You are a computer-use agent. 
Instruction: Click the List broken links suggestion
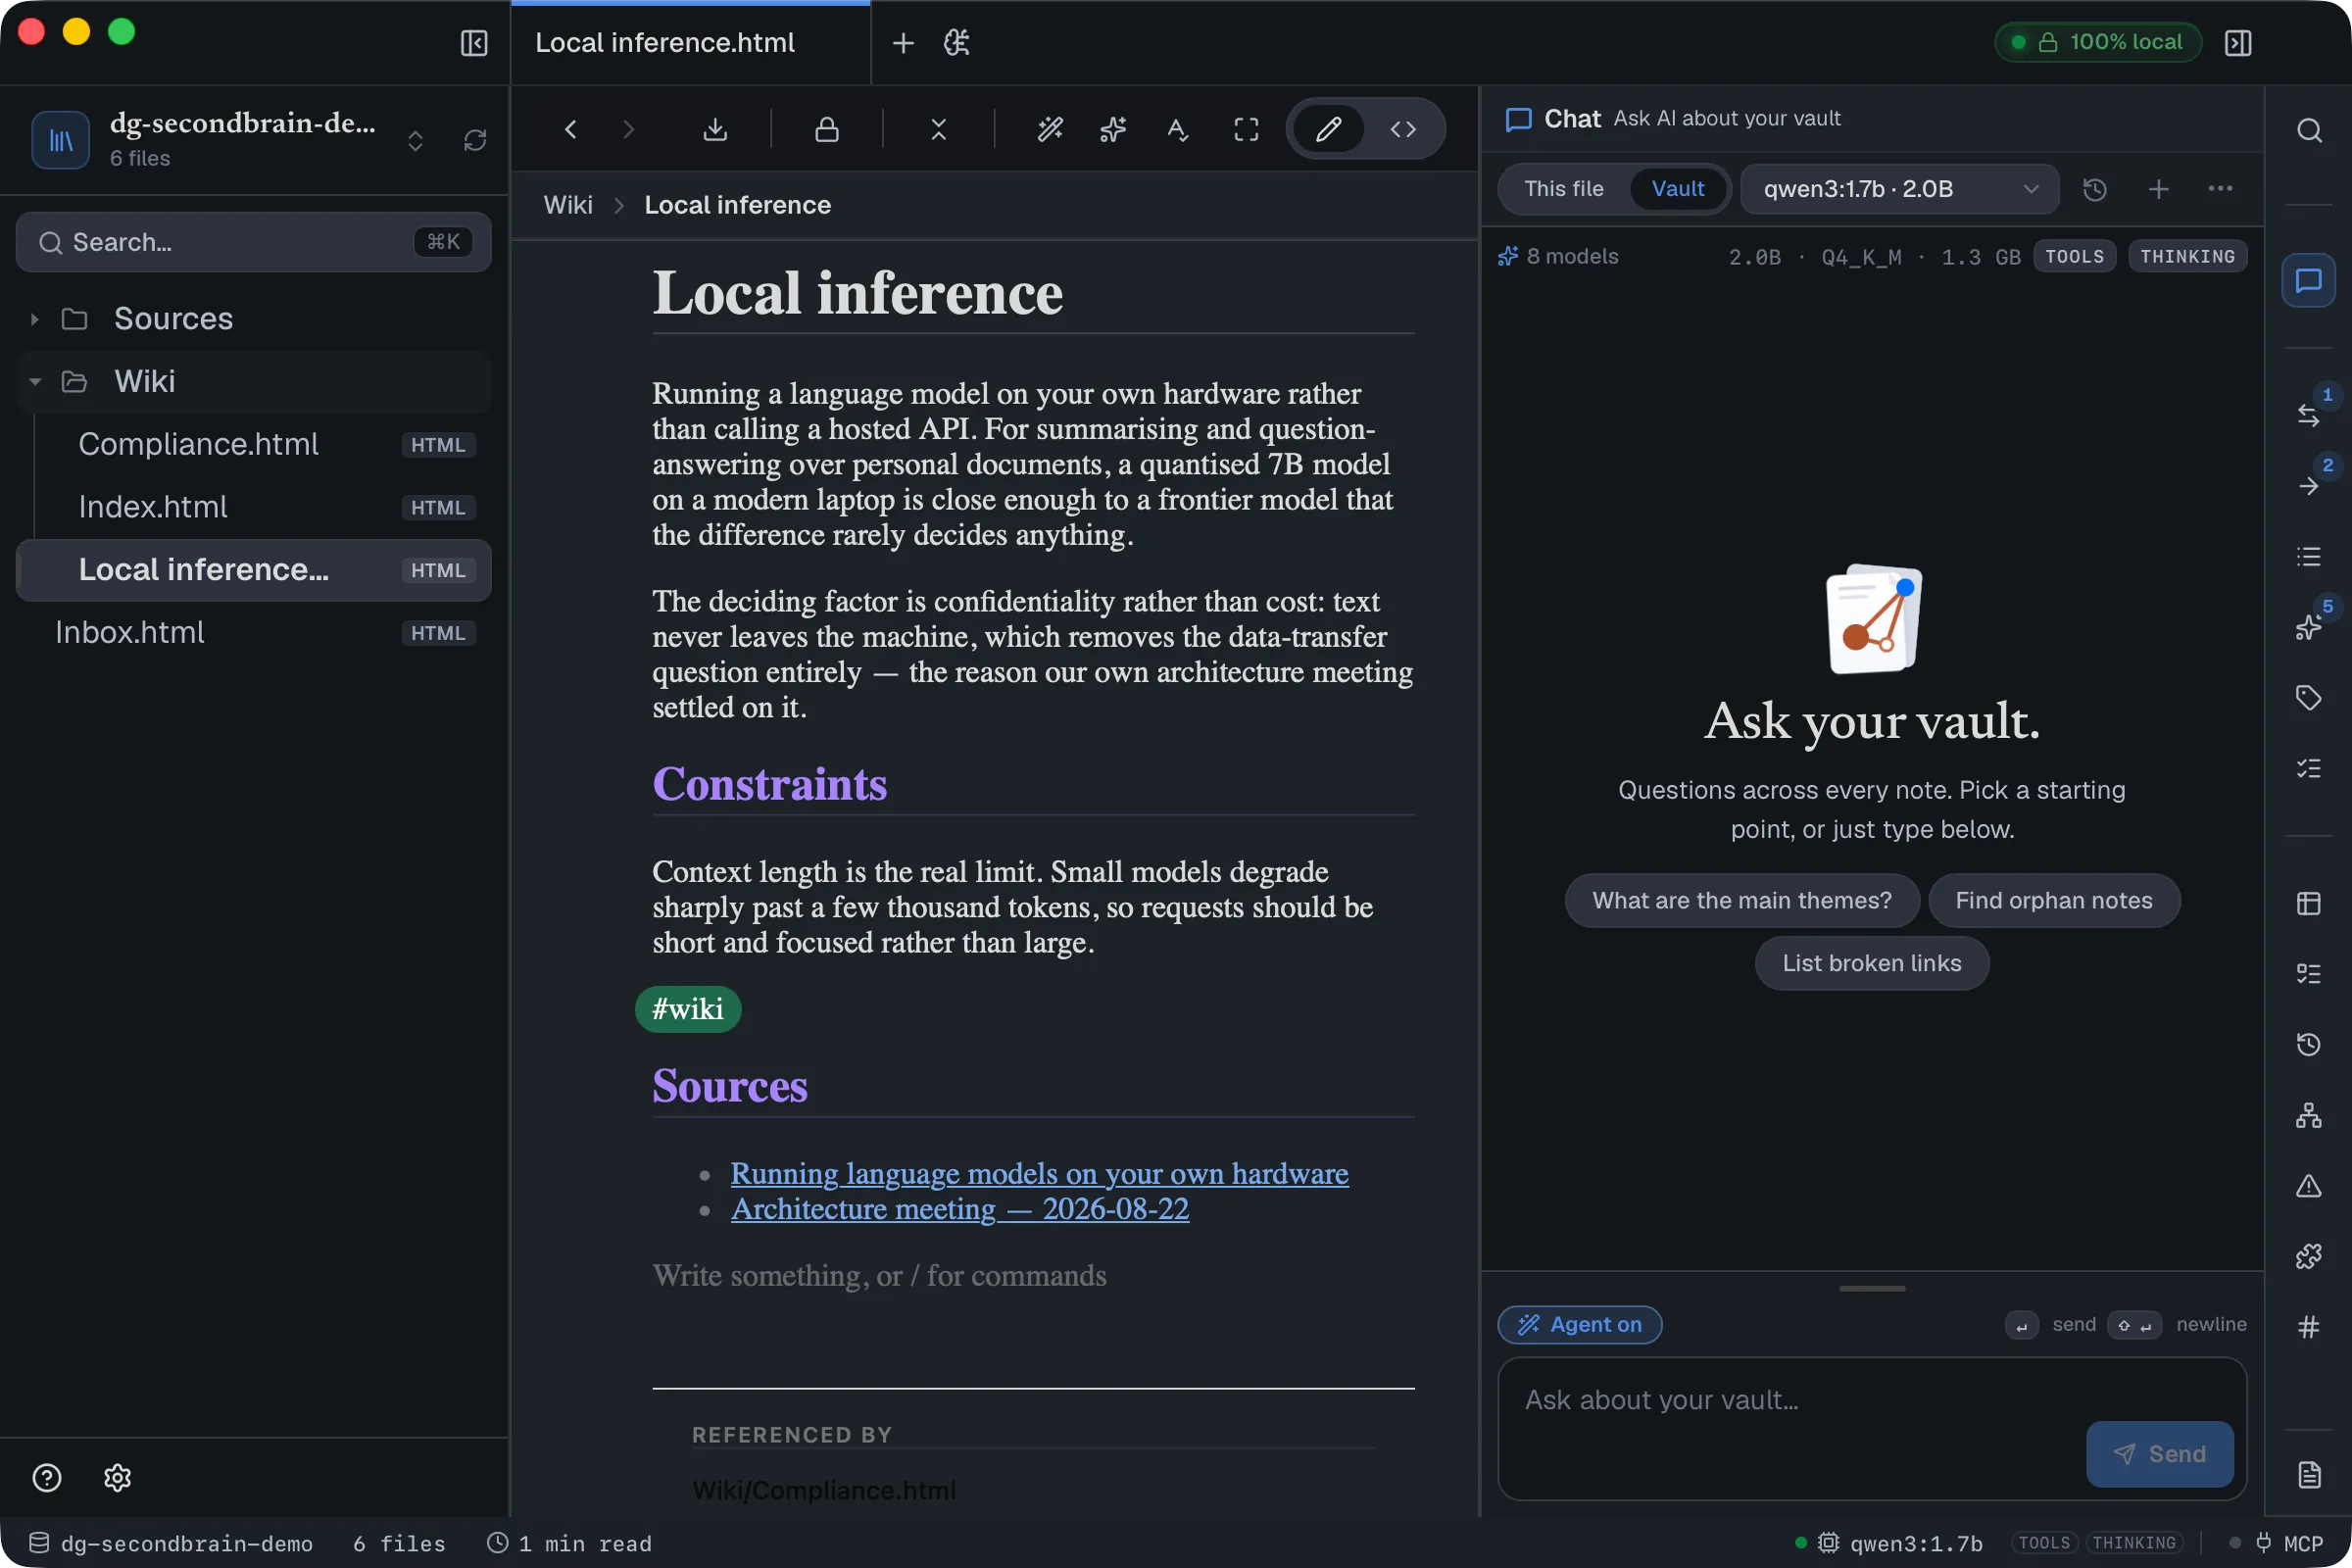click(1872, 963)
